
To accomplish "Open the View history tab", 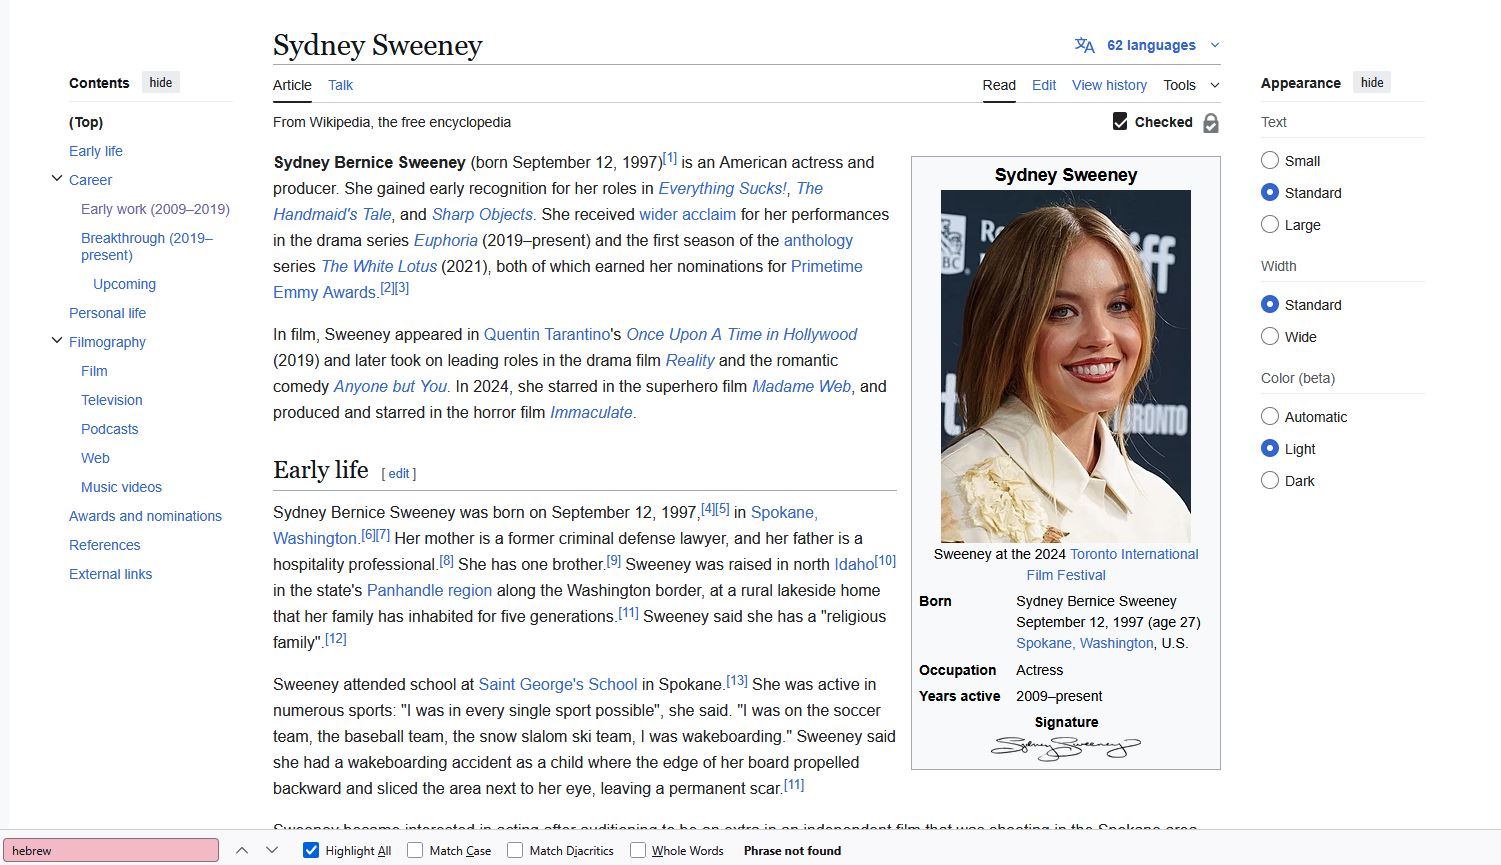I will (1109, 85).
